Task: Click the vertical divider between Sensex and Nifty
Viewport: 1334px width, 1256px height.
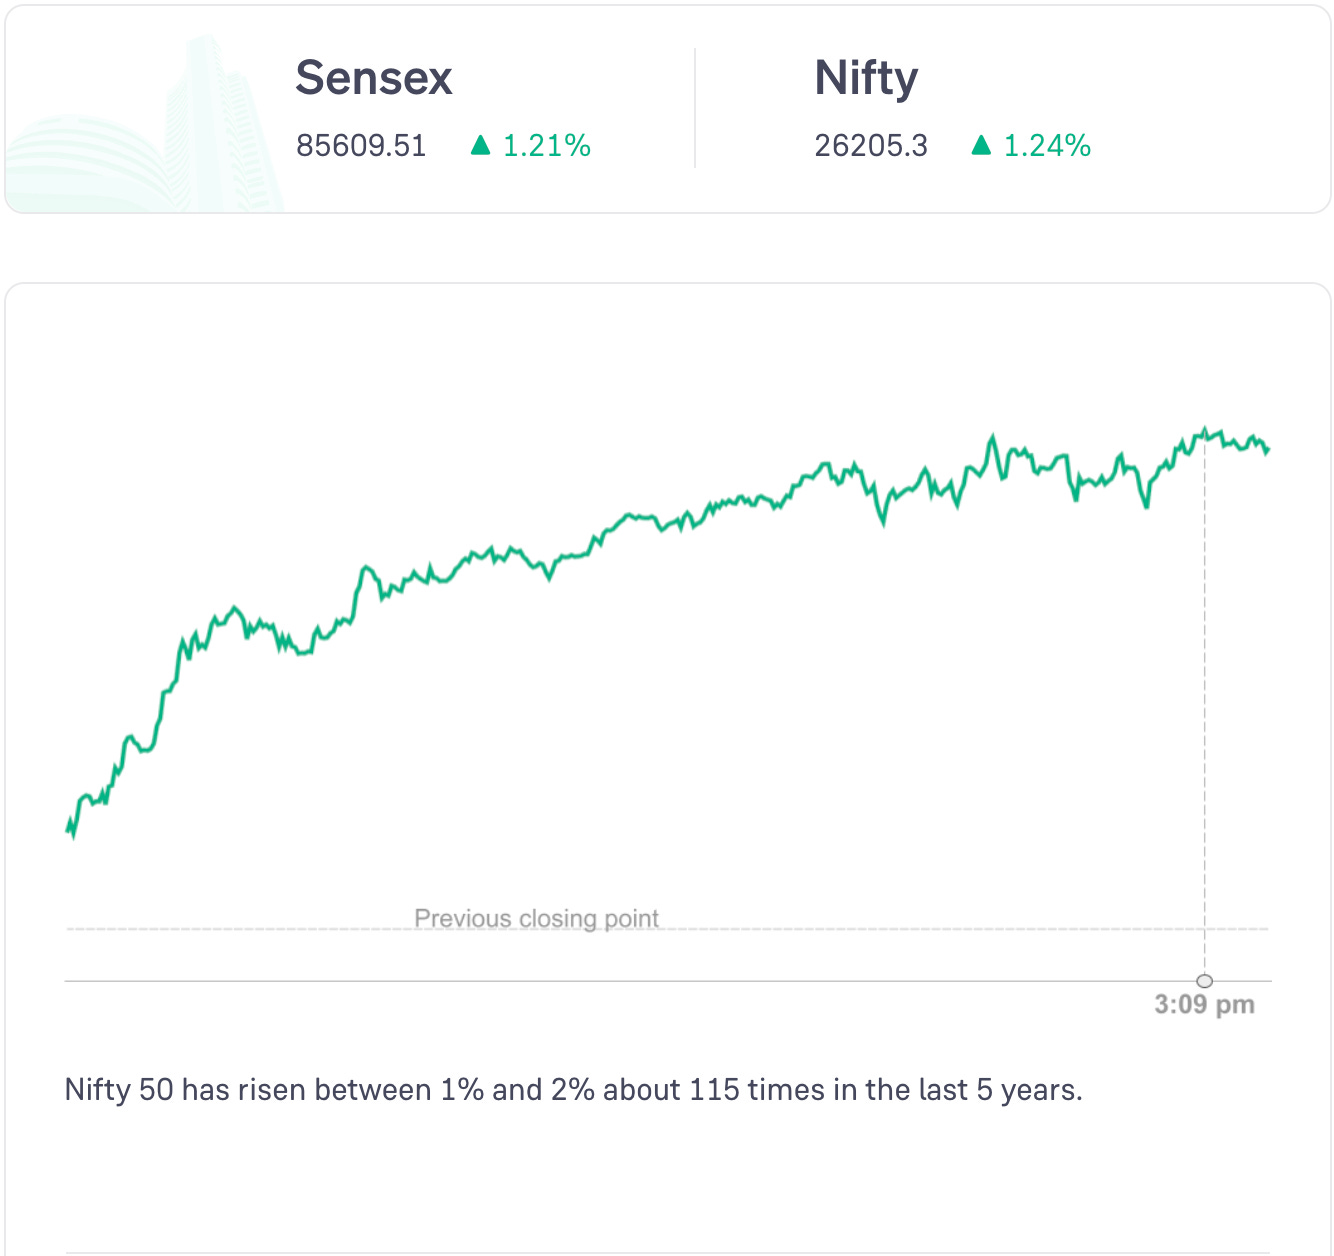Action: 695,108
